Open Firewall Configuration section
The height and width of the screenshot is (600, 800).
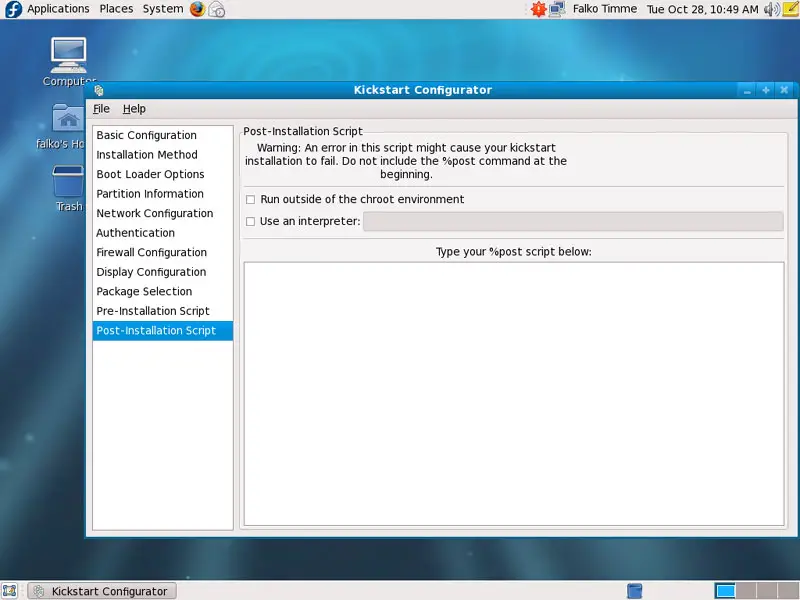pyautogui.click(x=163, y=253)
